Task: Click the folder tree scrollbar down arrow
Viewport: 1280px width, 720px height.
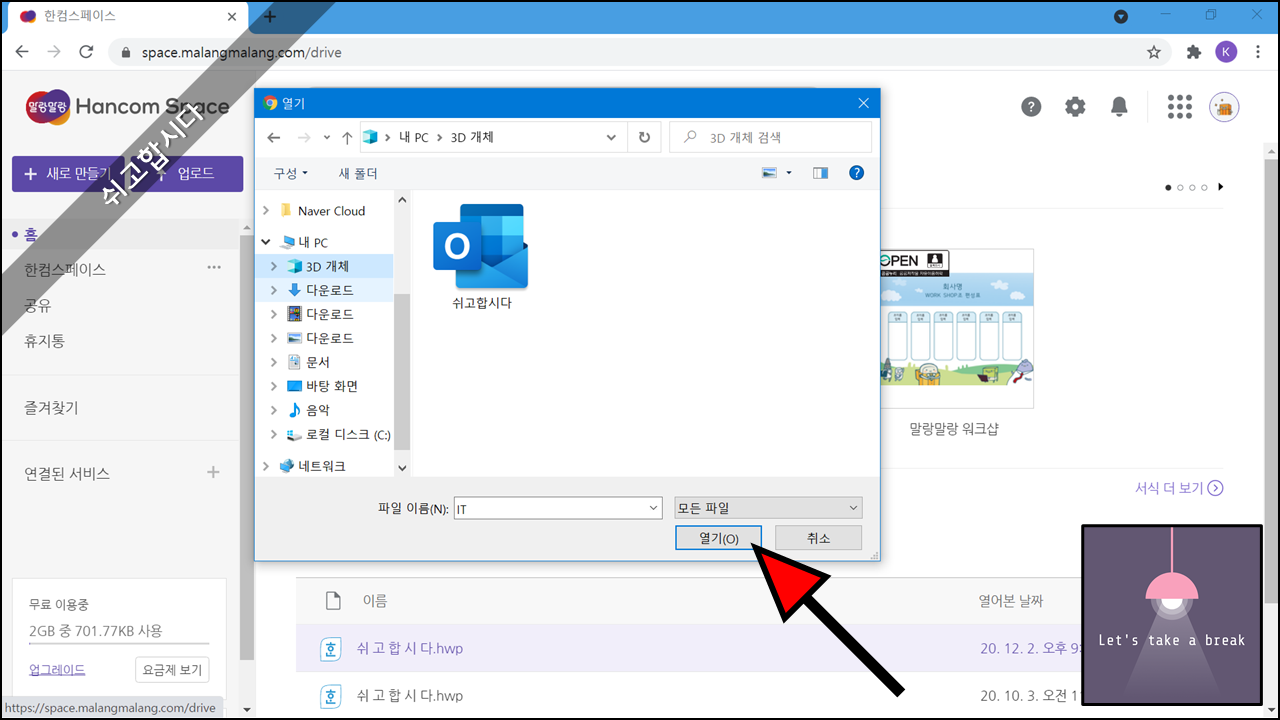Action: 402,467
